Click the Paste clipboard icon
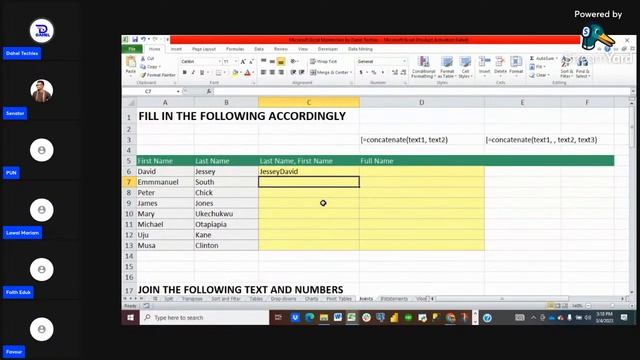This screenshot has height=360, width=640. click(x=131, y=62)
